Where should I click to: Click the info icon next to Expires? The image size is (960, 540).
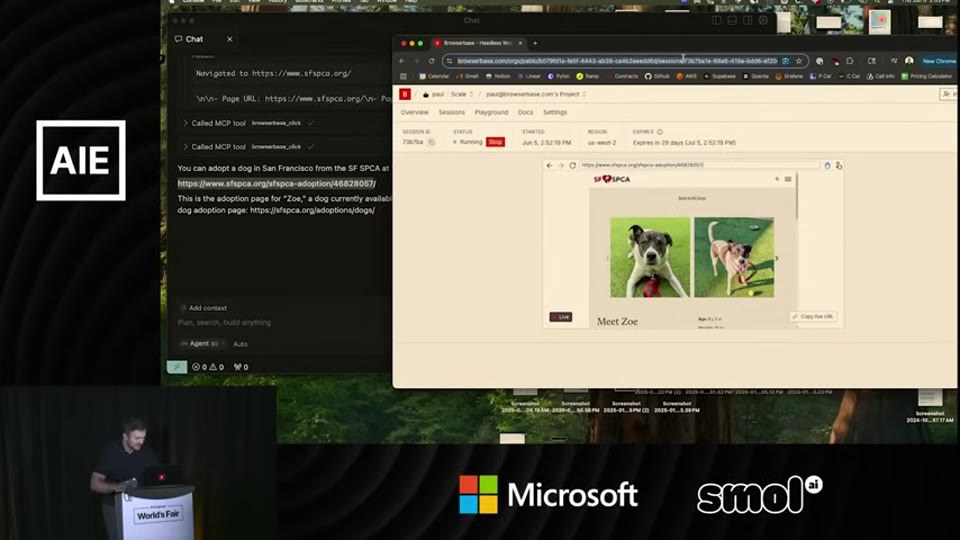(660, 132)
